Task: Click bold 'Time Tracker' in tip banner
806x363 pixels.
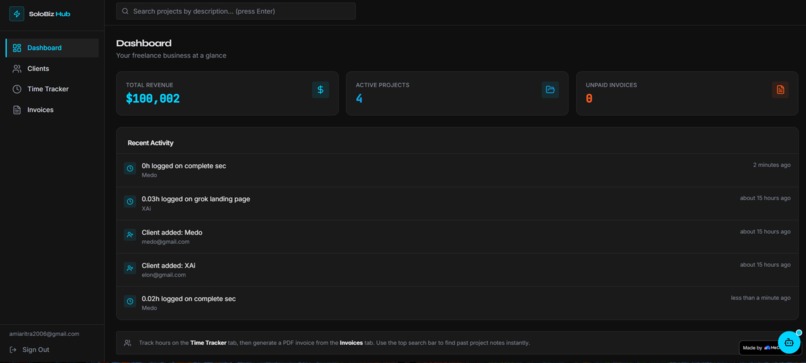Action: point(208,343)
